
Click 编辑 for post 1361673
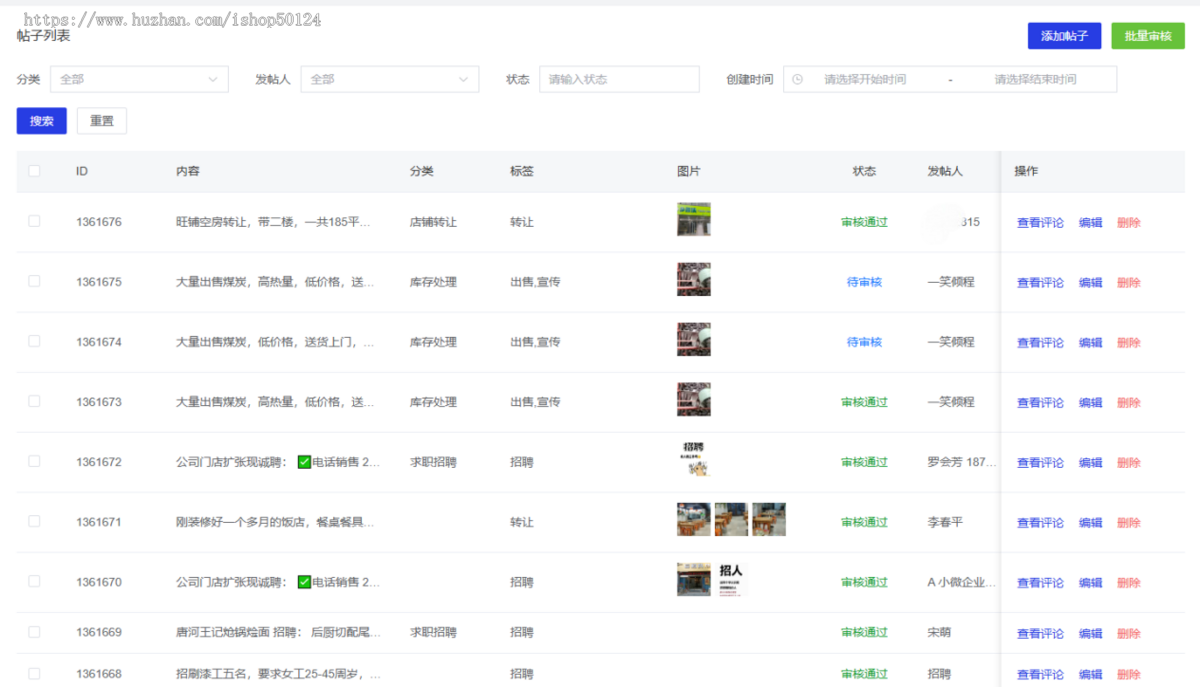(x=1090, y=402)
